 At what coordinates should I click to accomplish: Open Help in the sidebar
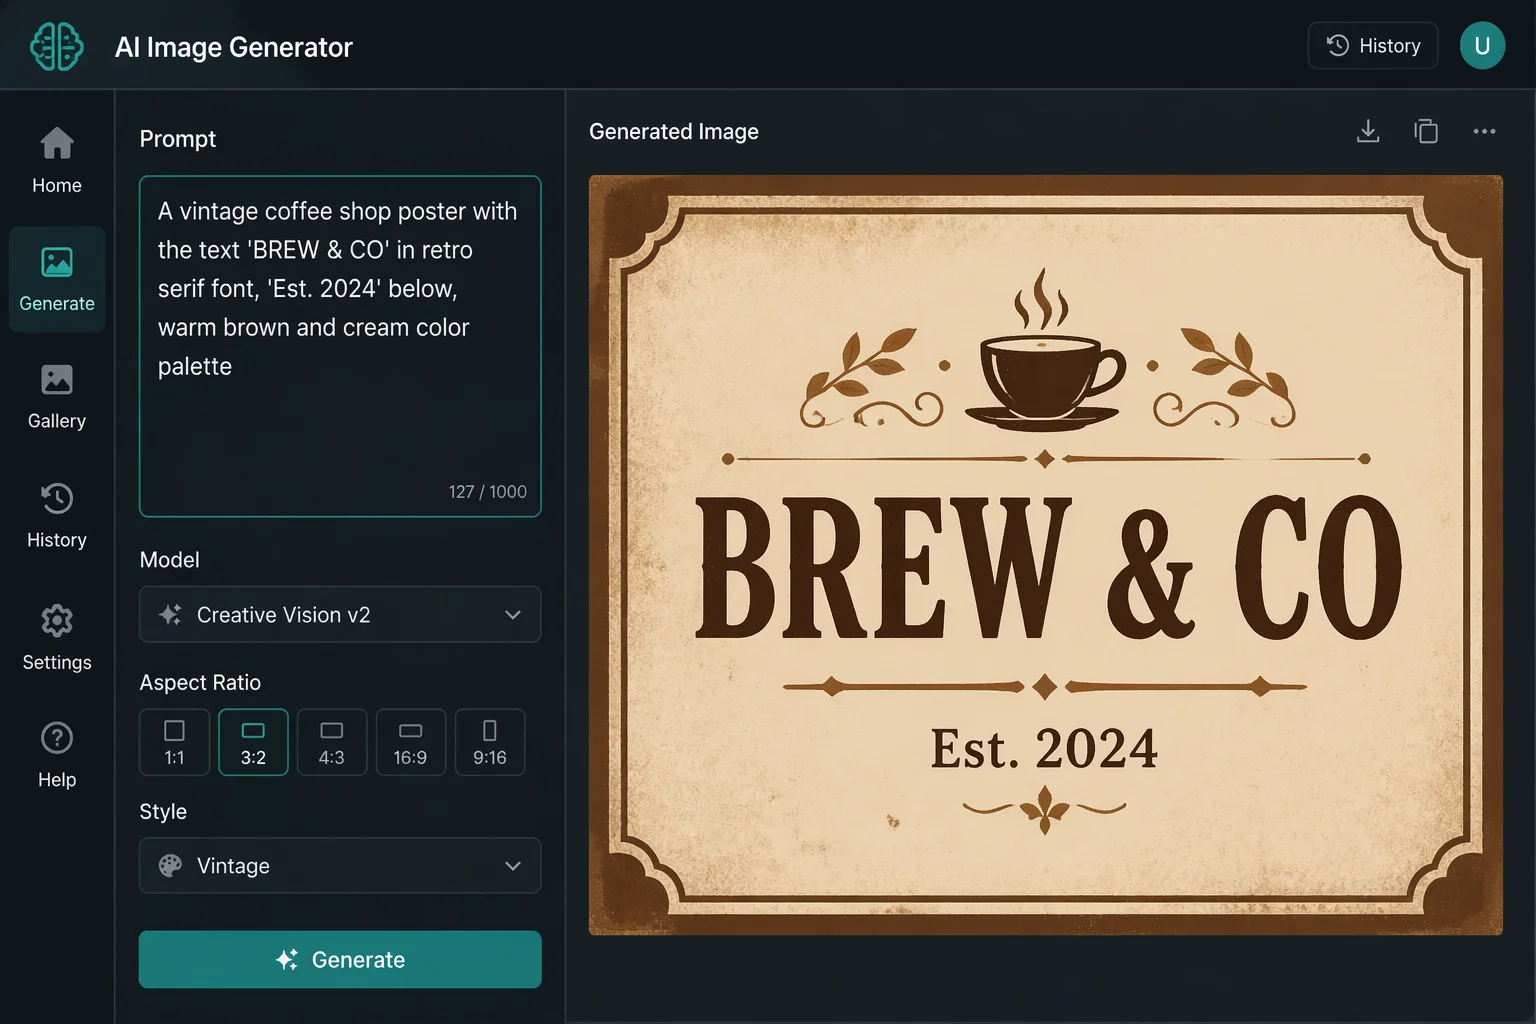pos(57,754)
